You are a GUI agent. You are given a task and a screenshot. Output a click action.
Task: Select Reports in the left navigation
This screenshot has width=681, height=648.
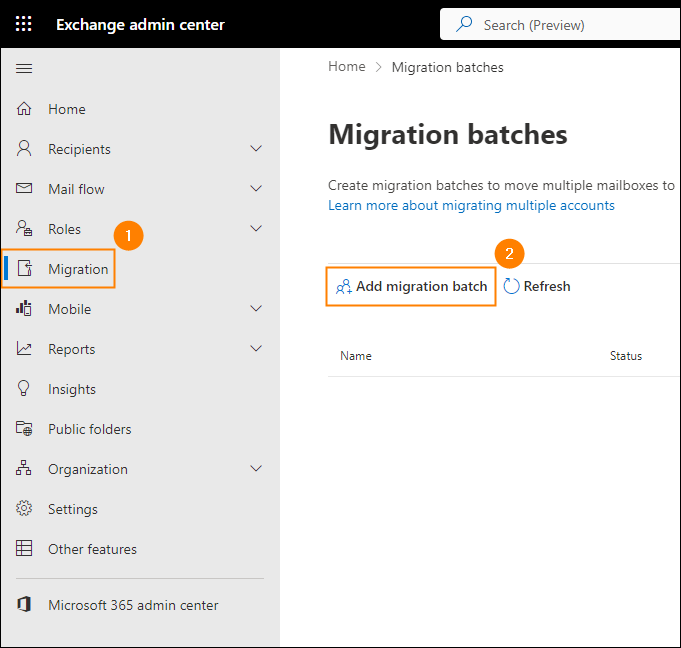tap(72, 350)
